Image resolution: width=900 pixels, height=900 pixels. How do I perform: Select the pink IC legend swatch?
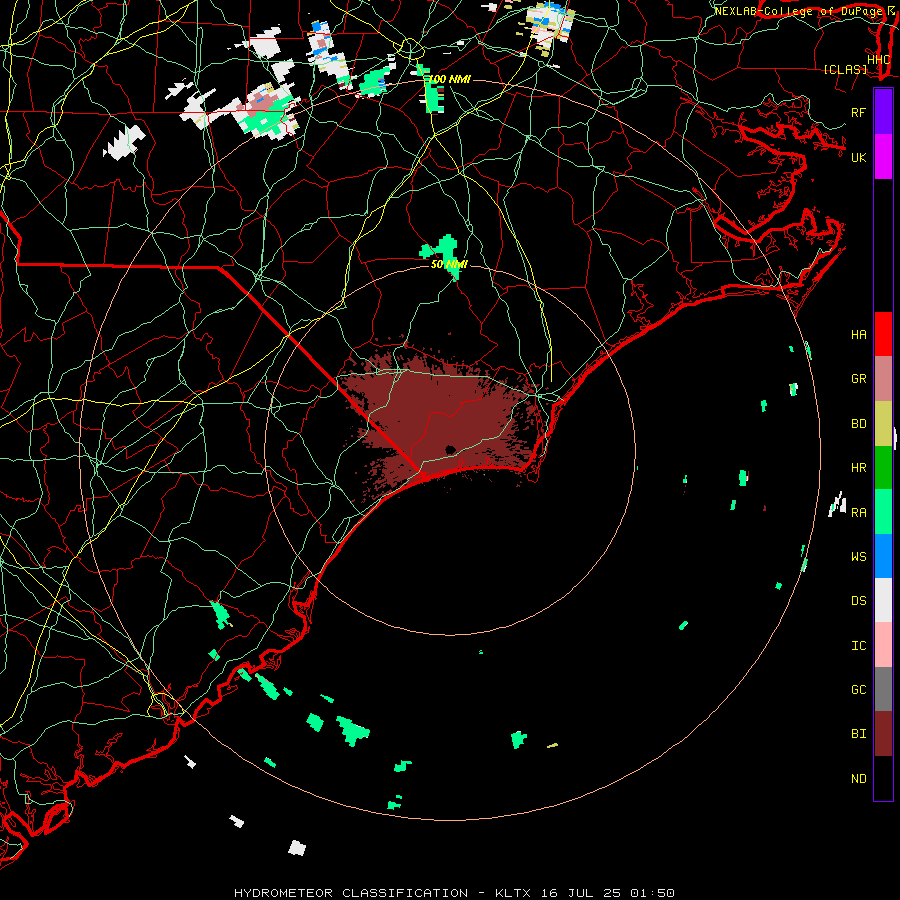pos(883,645)
